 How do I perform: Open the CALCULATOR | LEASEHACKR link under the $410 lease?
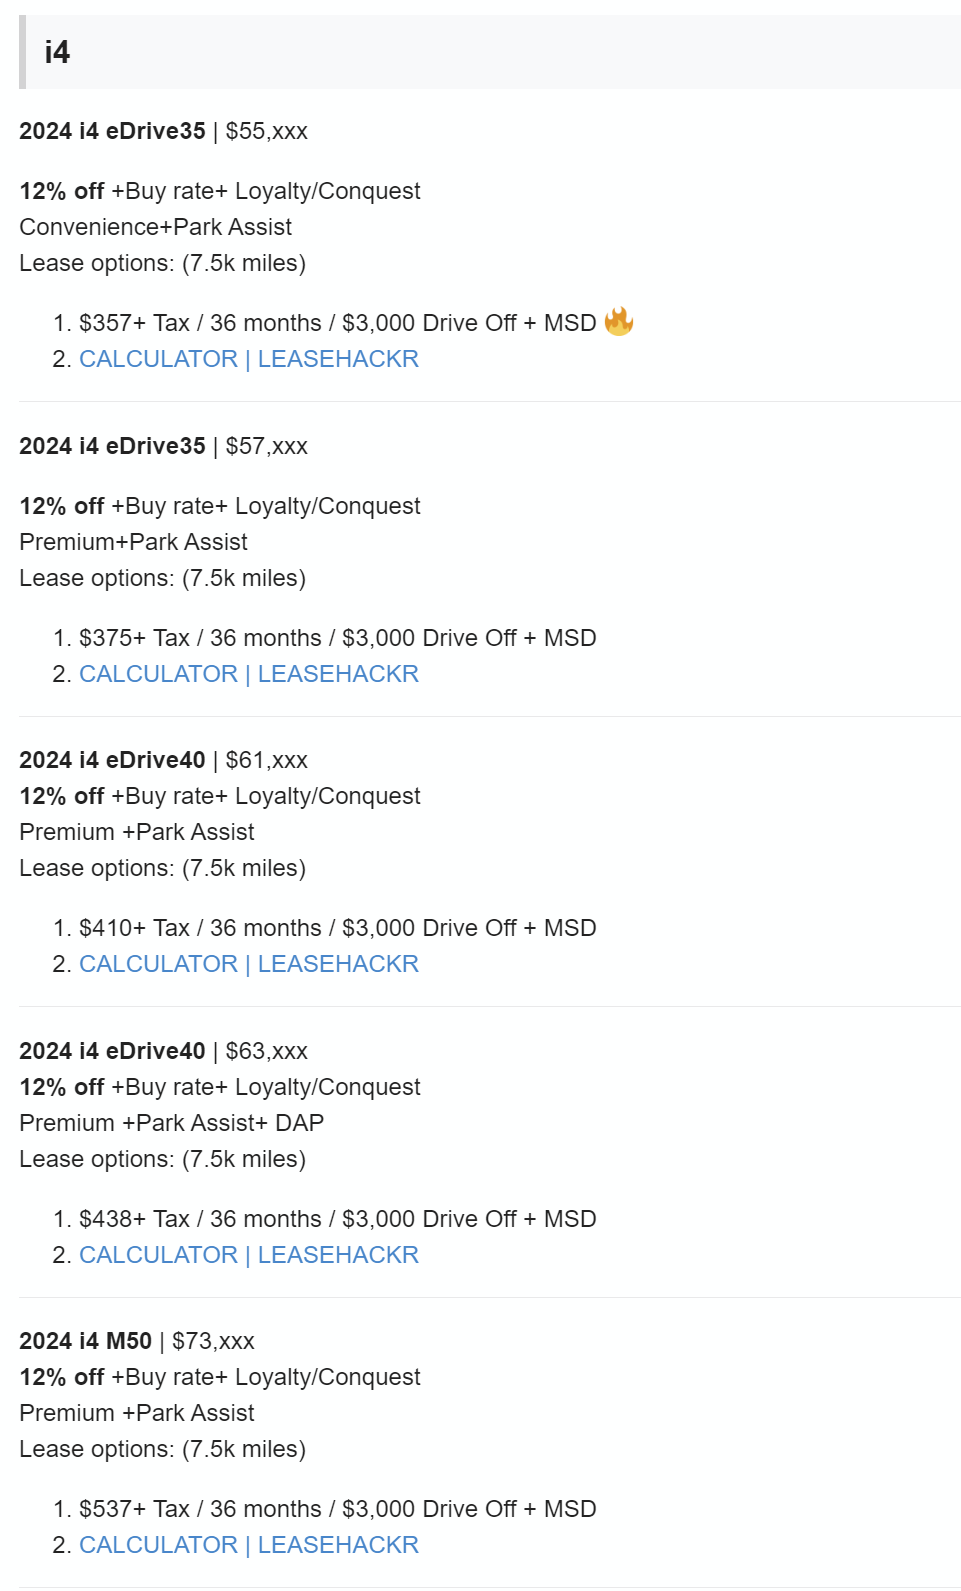(248, 964)
